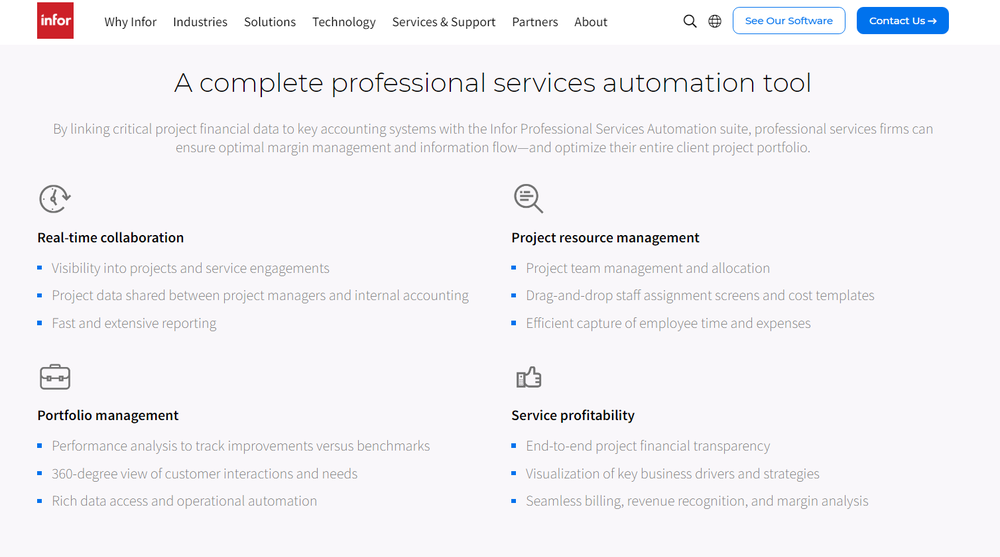Click "Drag-and-drop staff assignment screens" line
This screenshot has height=557, width=1000.
[700, 295]
